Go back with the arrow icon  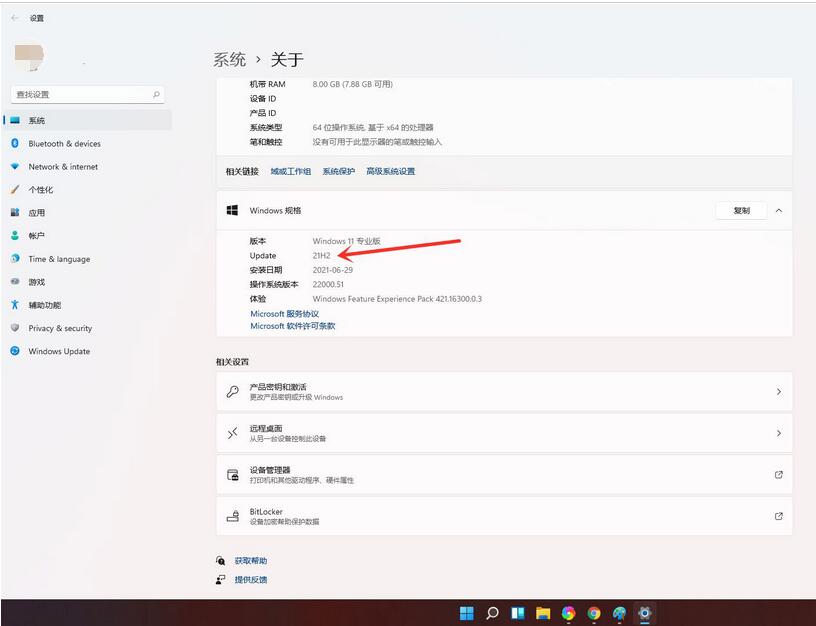click(15, 18)
